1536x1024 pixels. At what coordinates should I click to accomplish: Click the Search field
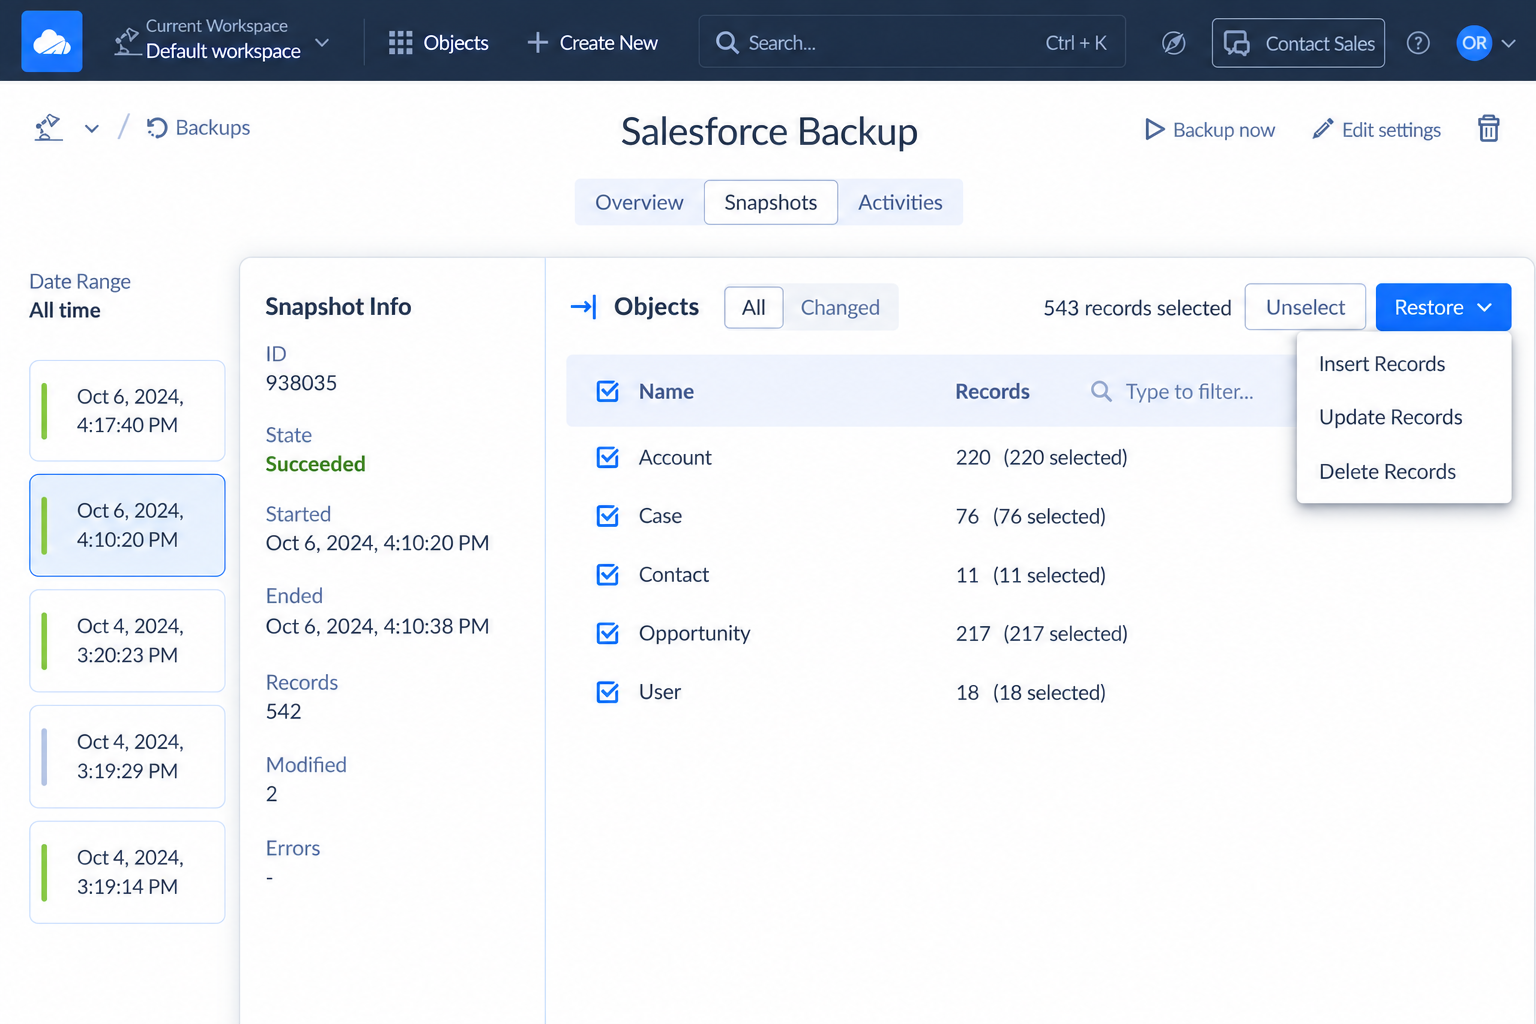[912, 42]
